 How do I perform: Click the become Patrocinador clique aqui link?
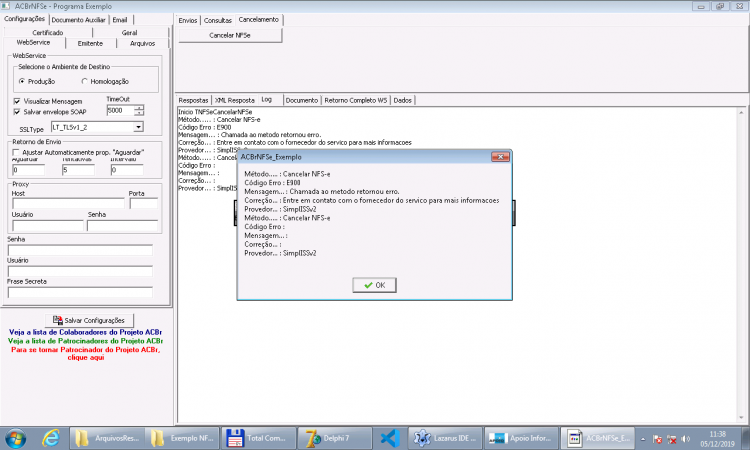tap(86, 353)
